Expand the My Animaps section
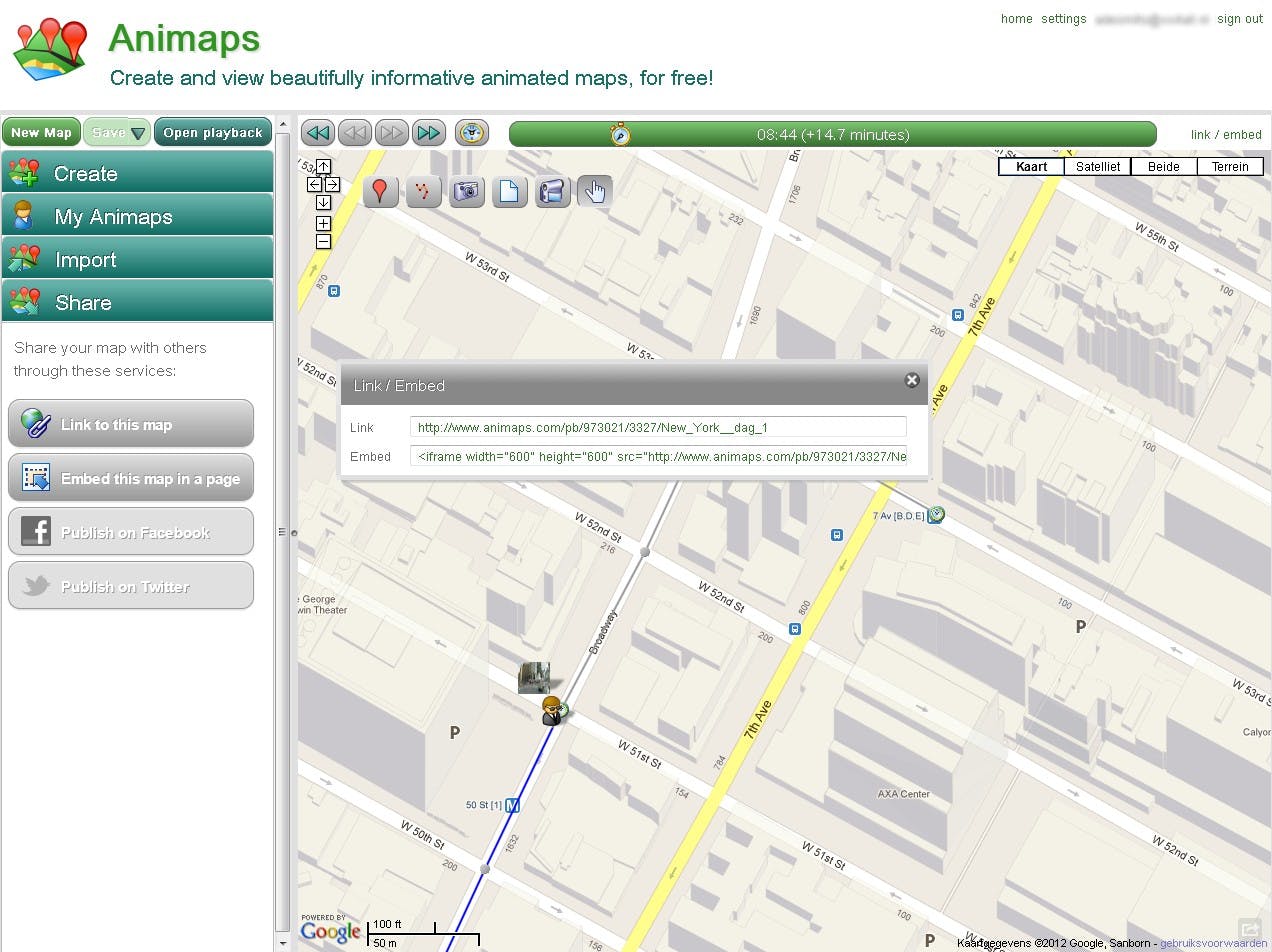Image resolution: width=1272 pixels, height=952 pixels. [137, 216]
